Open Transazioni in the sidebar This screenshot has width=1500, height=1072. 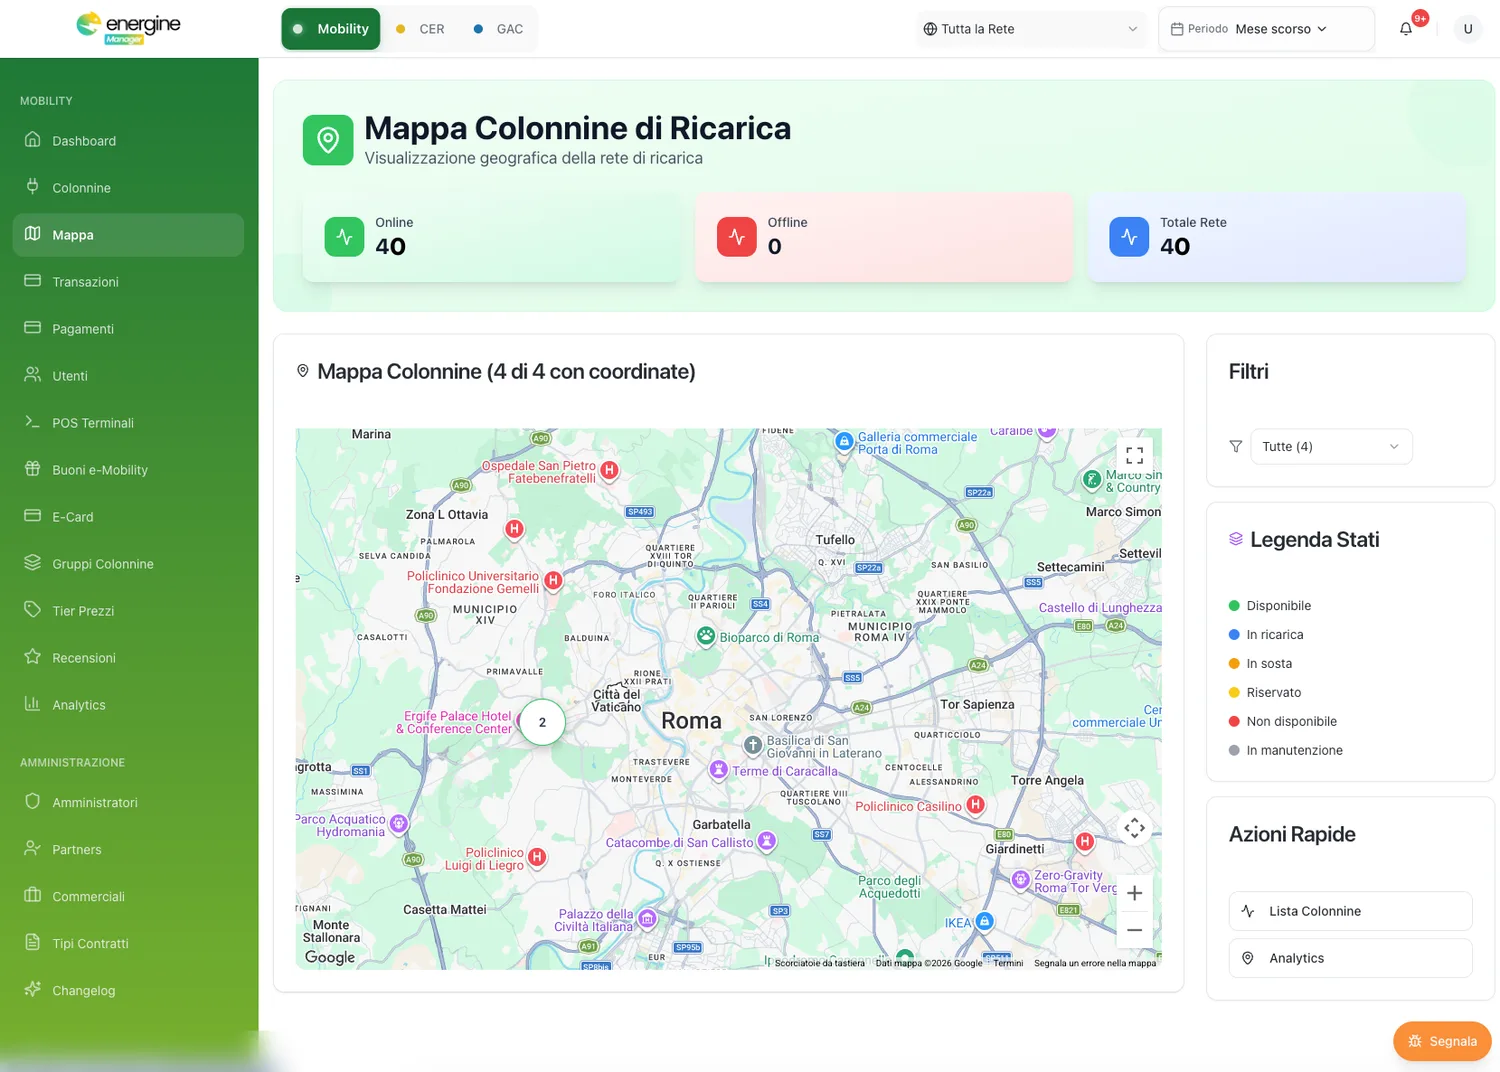[128, 282]
